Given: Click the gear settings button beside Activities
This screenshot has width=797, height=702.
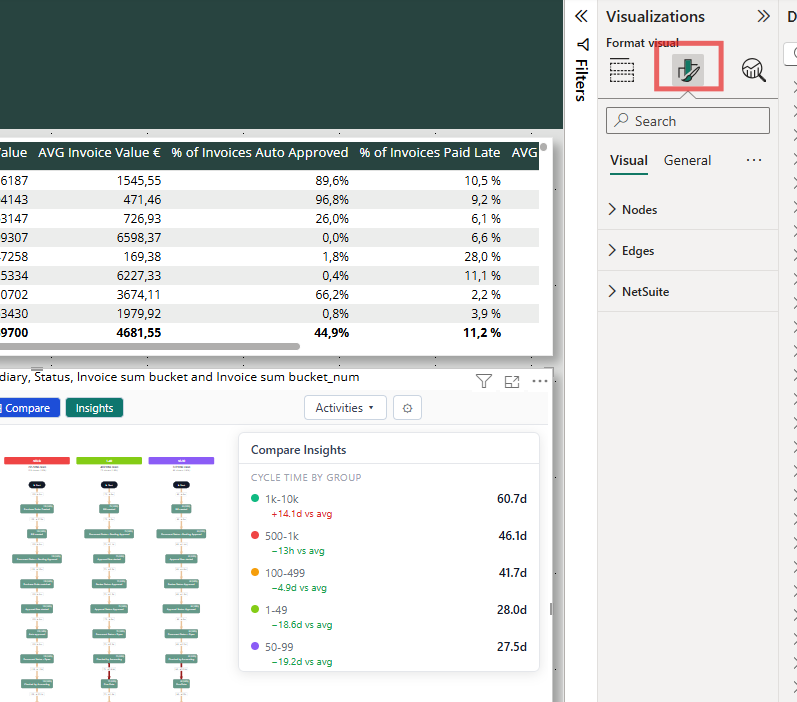Looking at the screenshot, I should [x=407, y=408].
